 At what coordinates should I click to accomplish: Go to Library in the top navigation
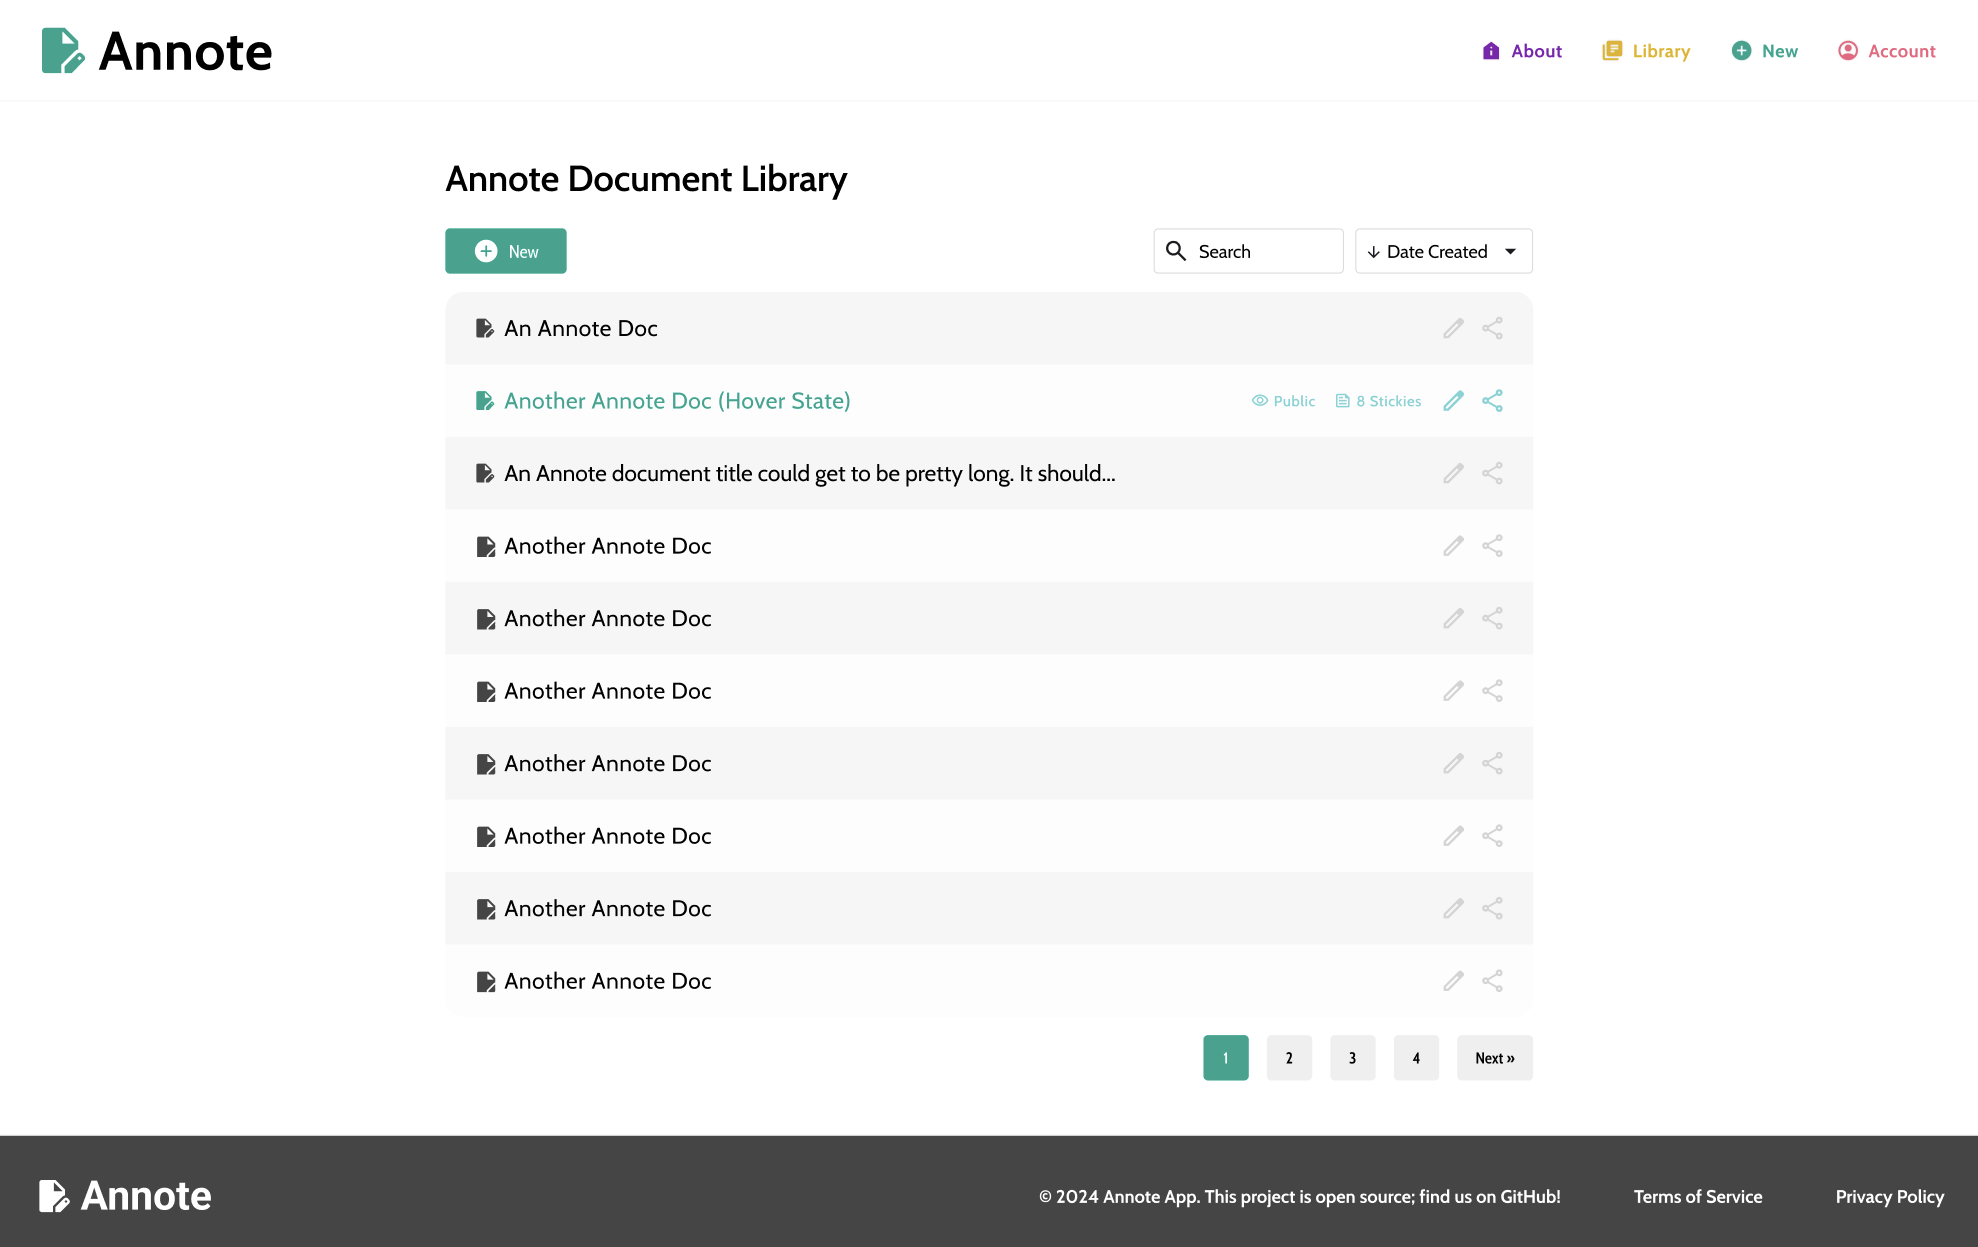1646,51
